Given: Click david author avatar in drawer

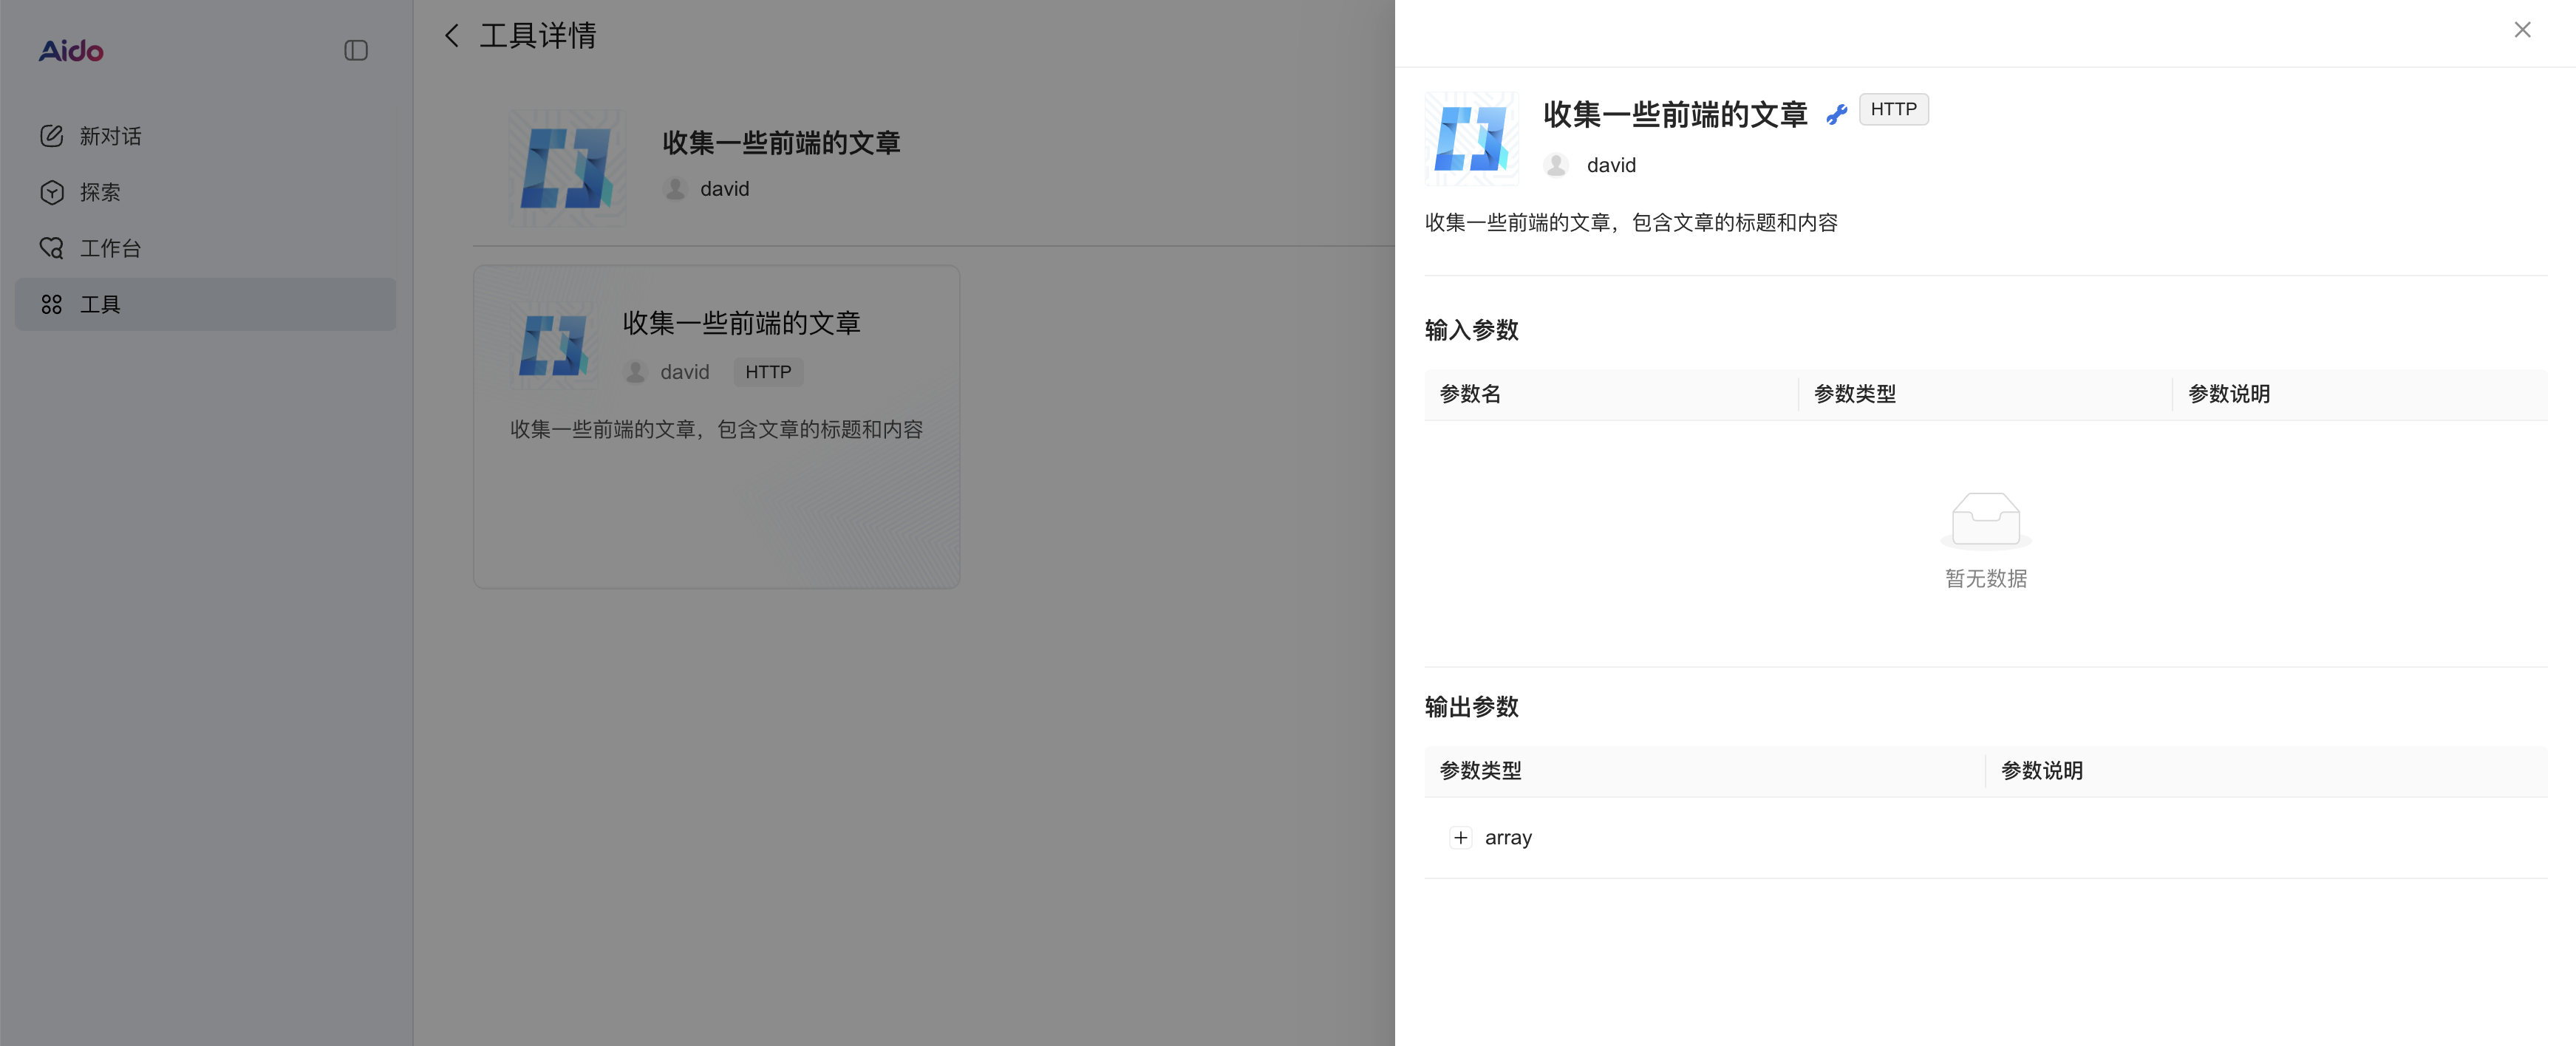Looking at the screenshot, I should pyautogui.click(x=1556, y=165).
